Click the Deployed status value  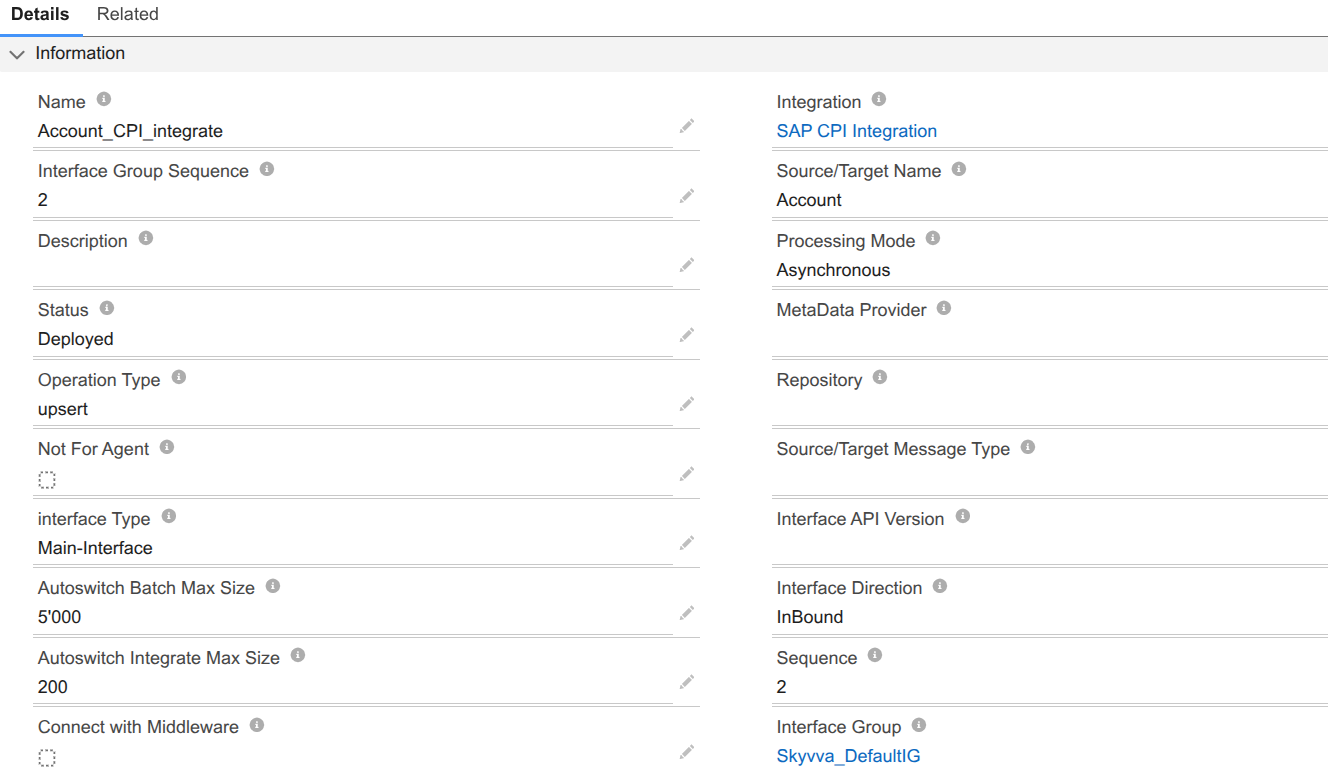(76, 339)
